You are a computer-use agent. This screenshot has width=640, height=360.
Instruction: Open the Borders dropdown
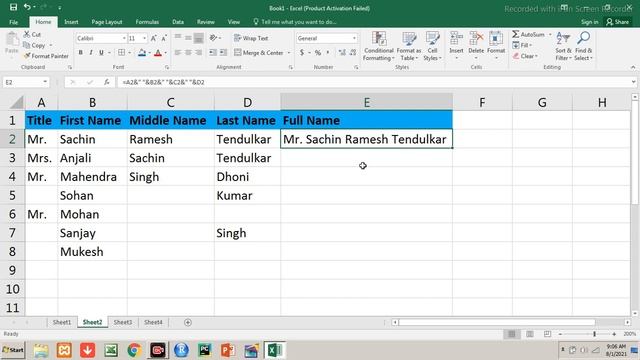[129, 53]
